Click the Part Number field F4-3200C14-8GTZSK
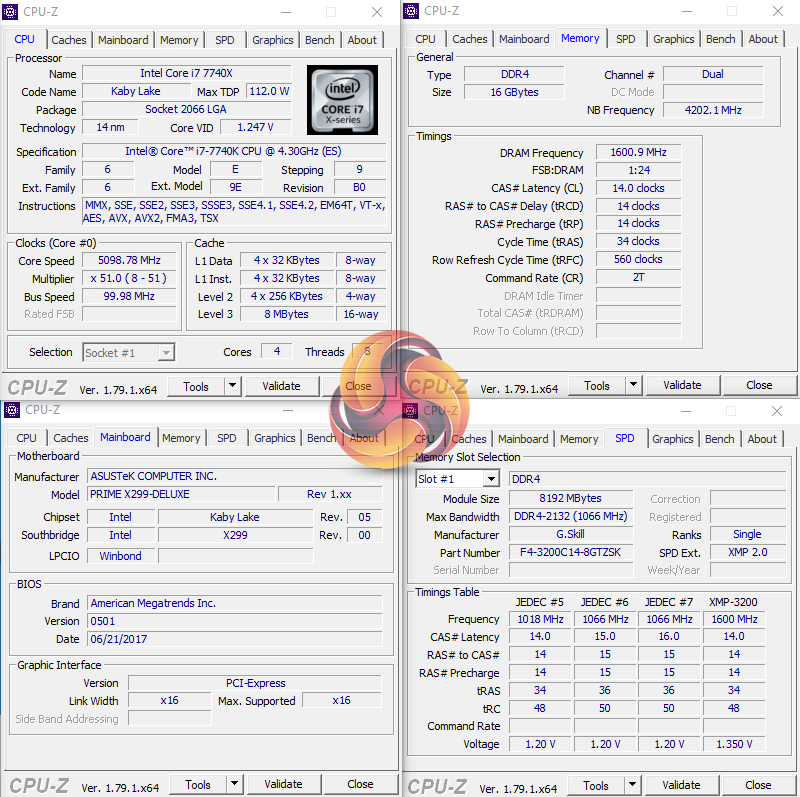This screenshot has height=797, width=800. pyautogui.click(x=570, y=553)
